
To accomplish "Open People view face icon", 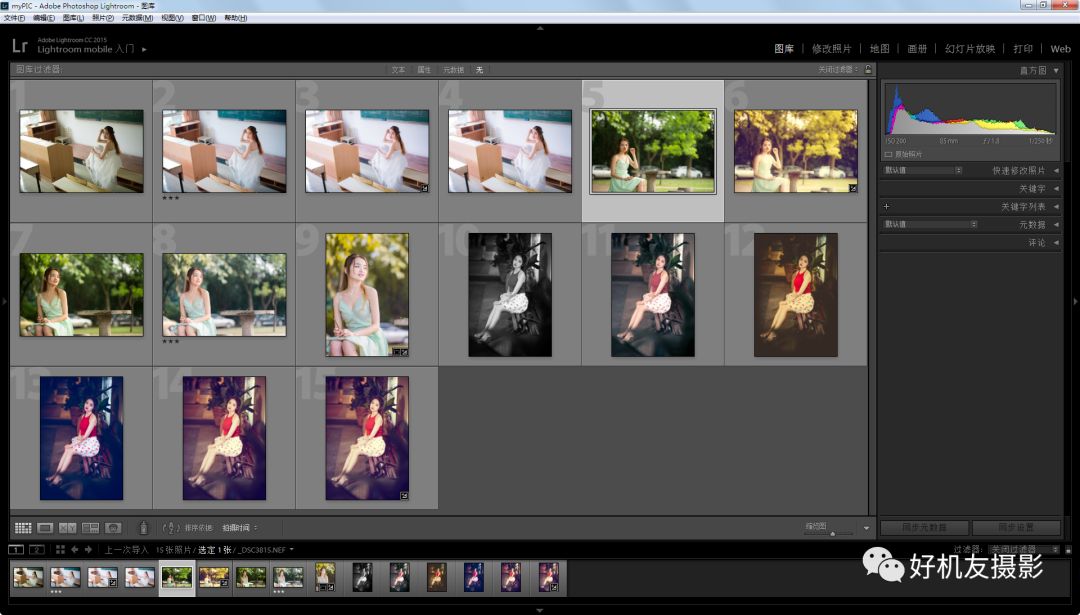I will pyautogui.click(x=113, y=528).
